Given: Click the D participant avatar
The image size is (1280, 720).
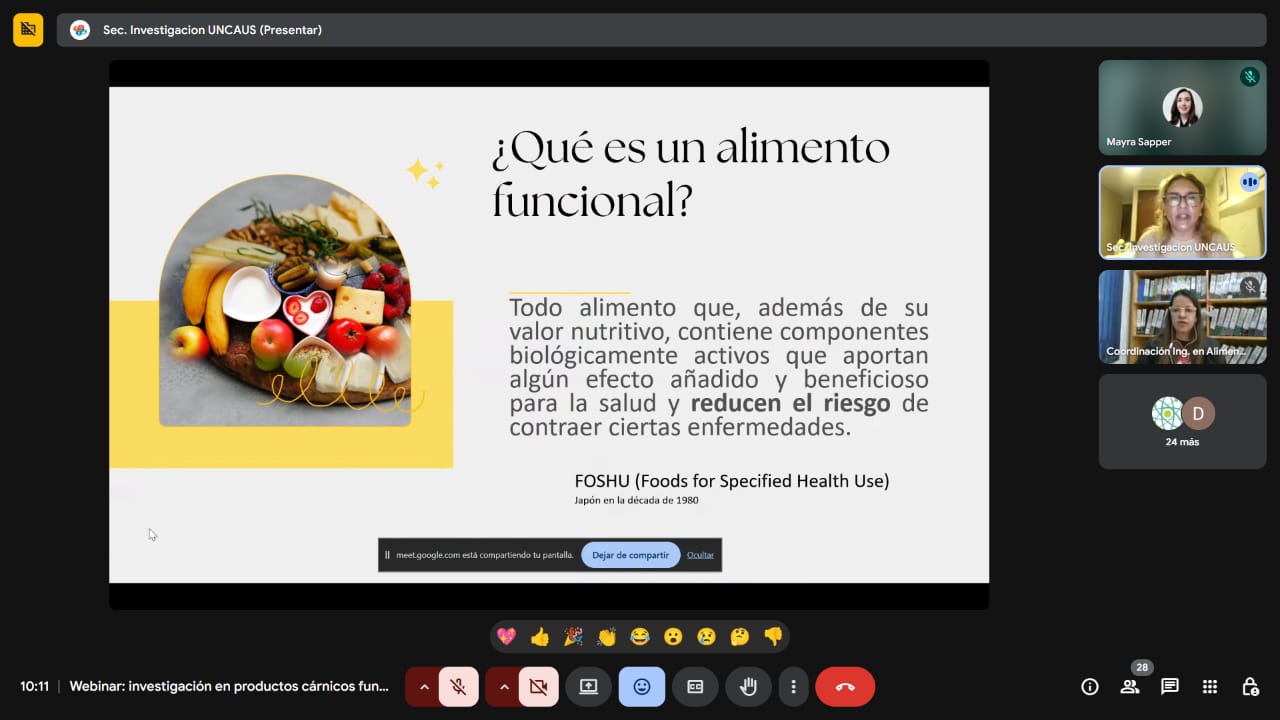Looking at the screenshot, I should [x=1198, y=413].
